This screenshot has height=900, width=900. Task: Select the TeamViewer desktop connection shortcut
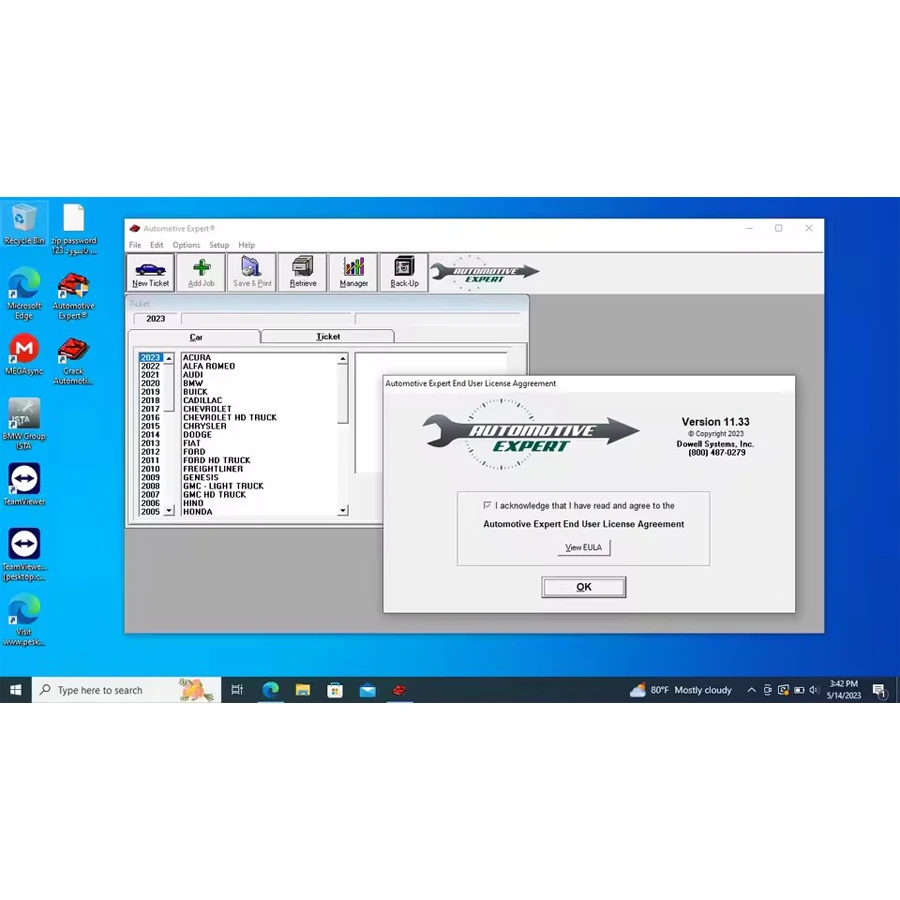24,554
